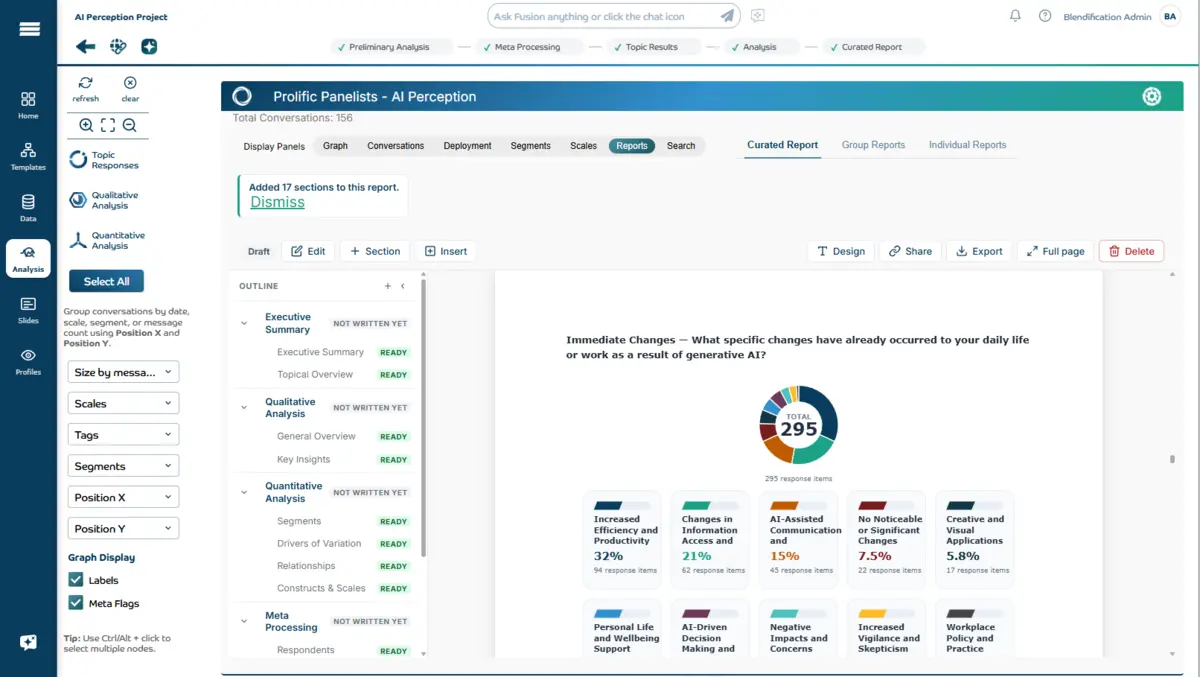Viewport: 1200px width, 677px height.
Task: Dismiss the added sections notice
Action: (277, 202)
